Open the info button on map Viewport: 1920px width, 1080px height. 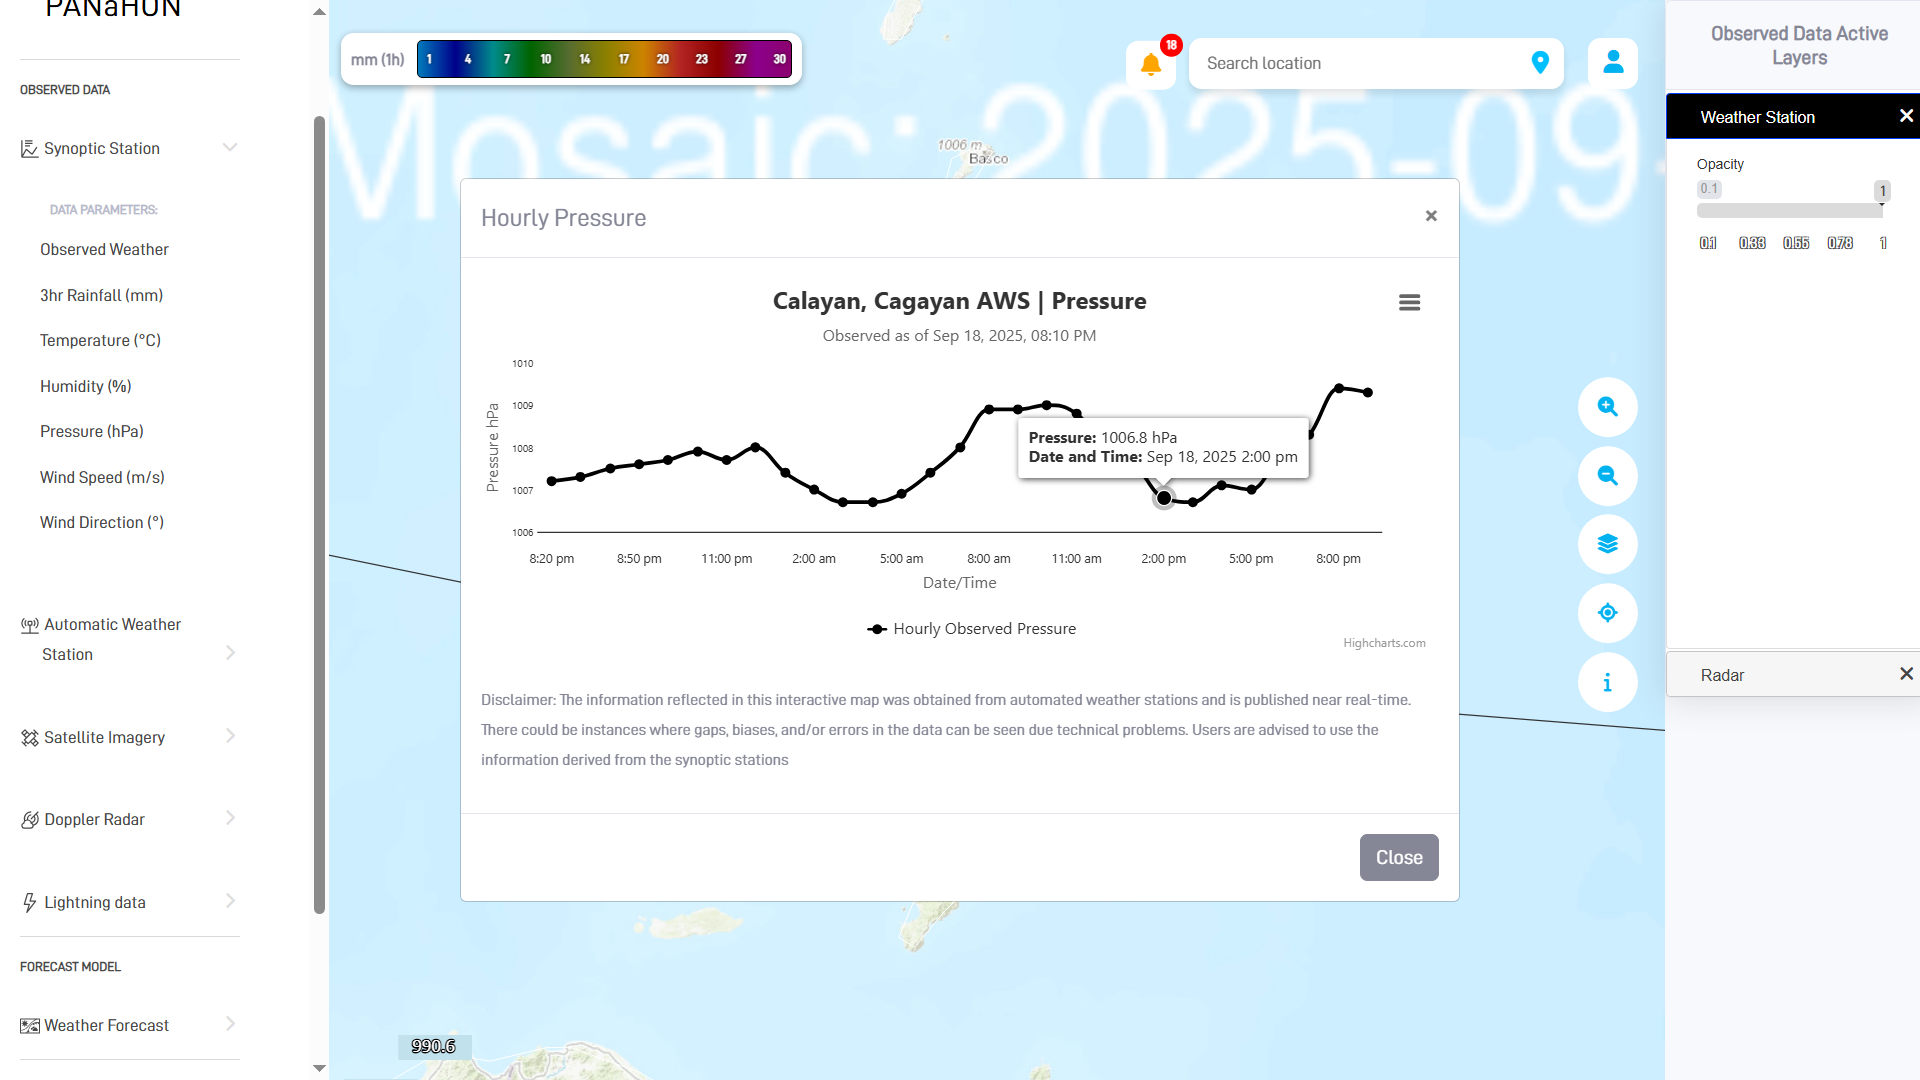(x=1607, y=682)
